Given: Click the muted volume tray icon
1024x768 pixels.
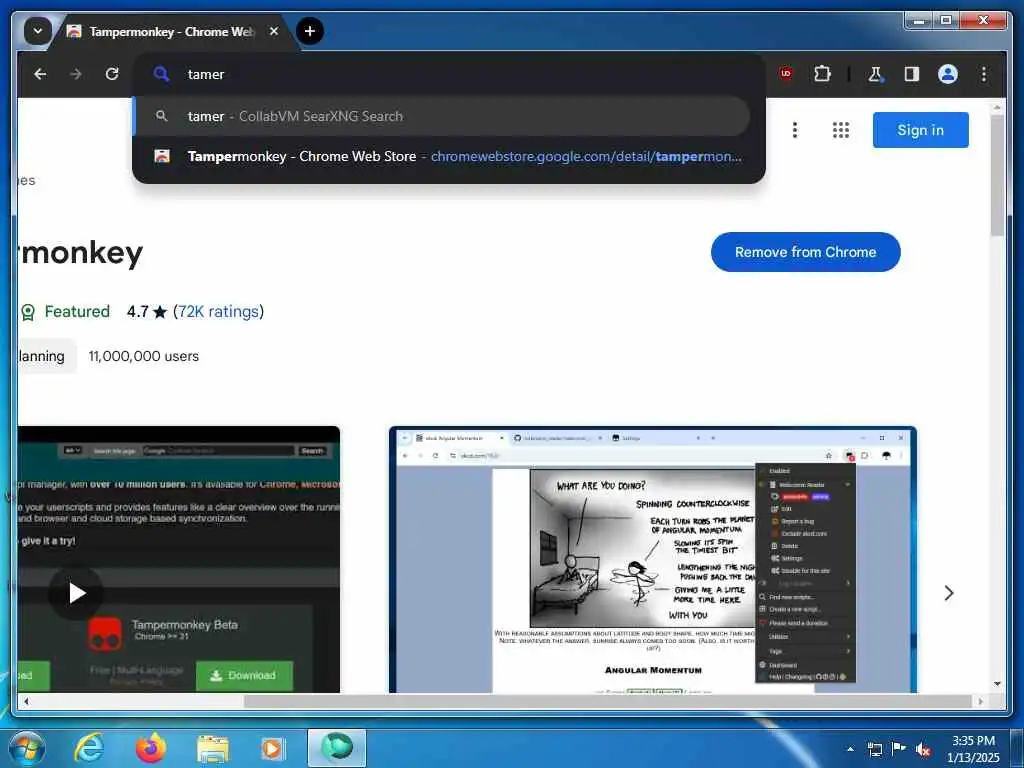Looking at the screenshot, I should [x=923, y=750].
